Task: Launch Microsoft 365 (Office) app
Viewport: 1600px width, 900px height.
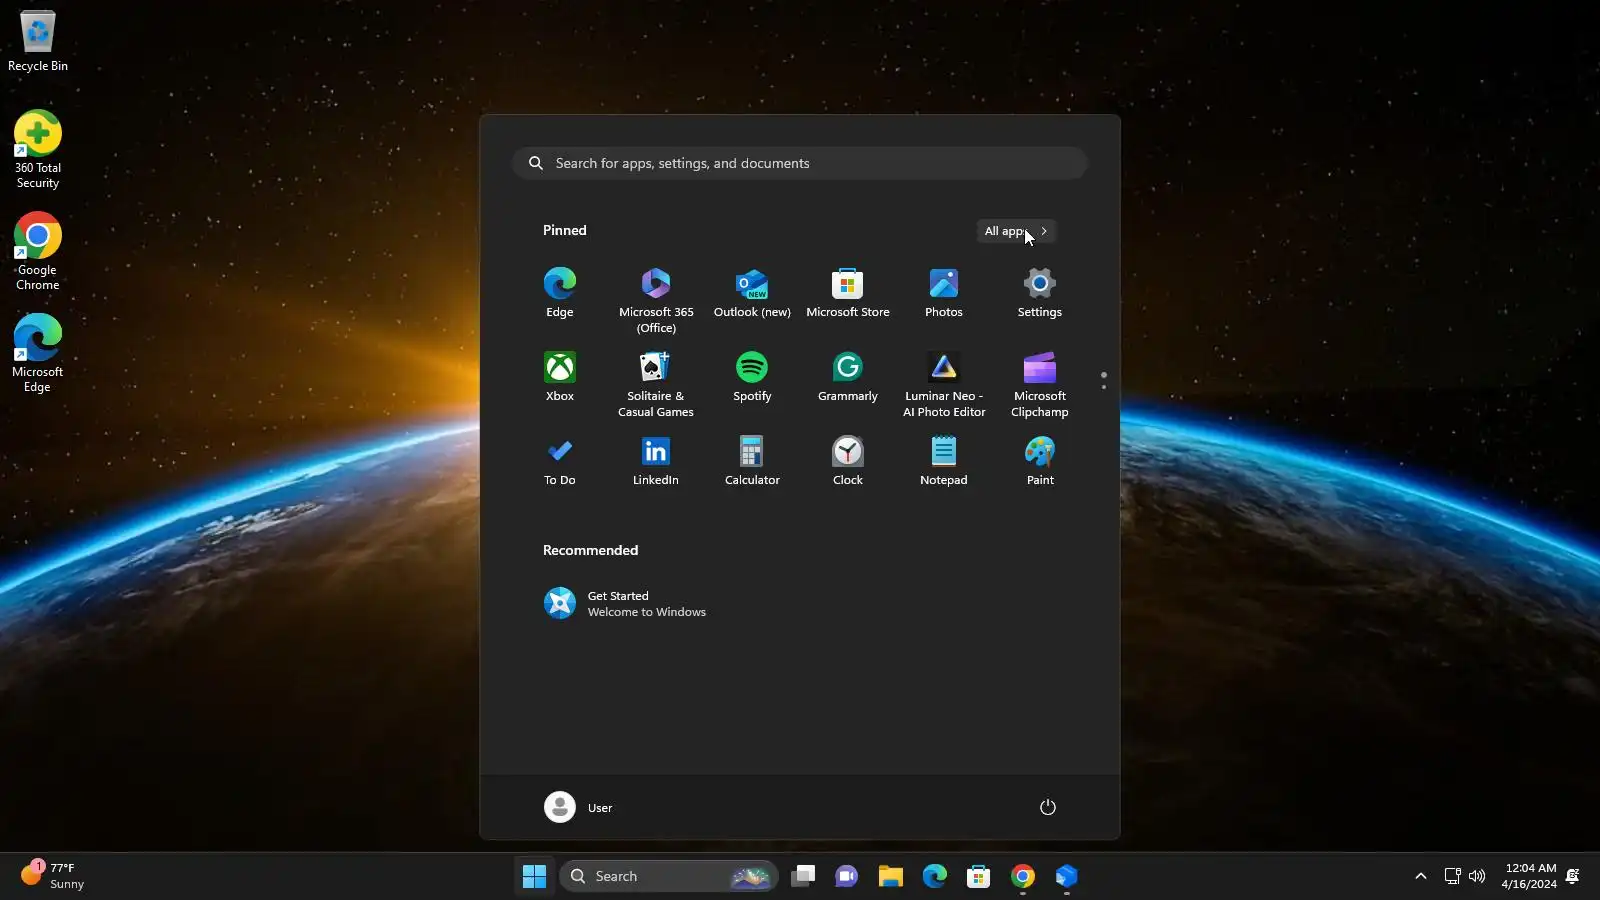Action: (656, 299)
